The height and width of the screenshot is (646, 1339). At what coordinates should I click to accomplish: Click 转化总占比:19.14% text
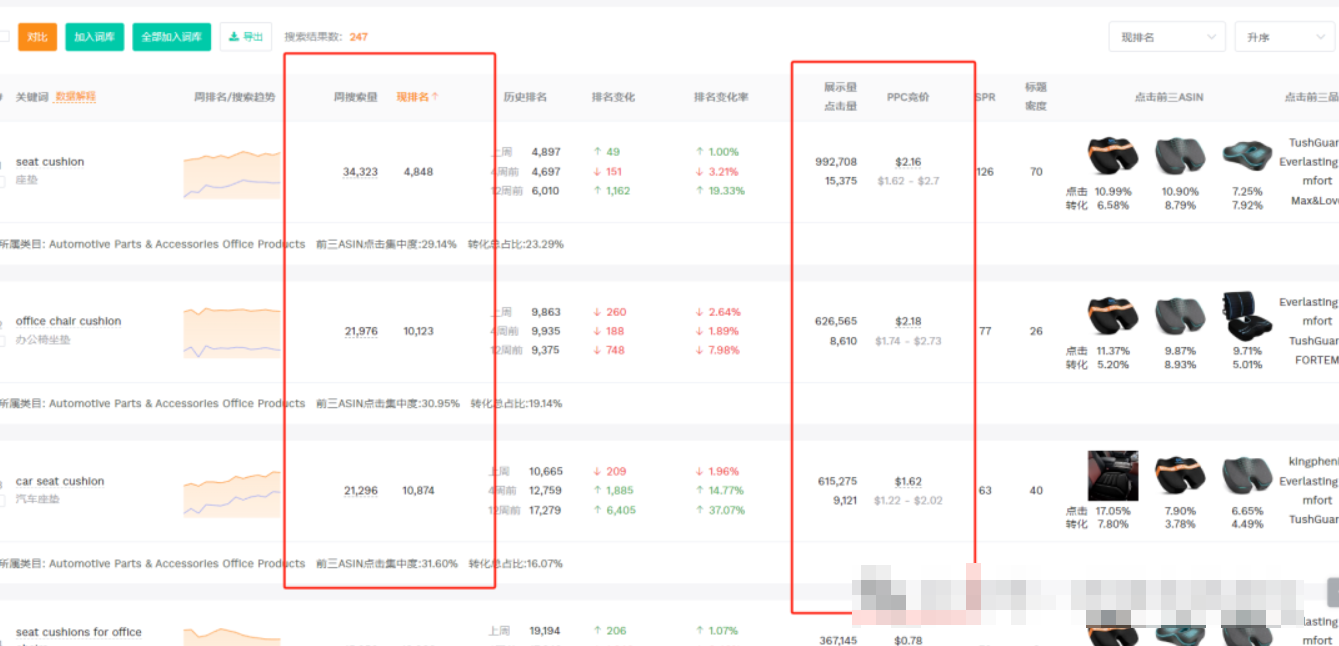pos(516,404)
